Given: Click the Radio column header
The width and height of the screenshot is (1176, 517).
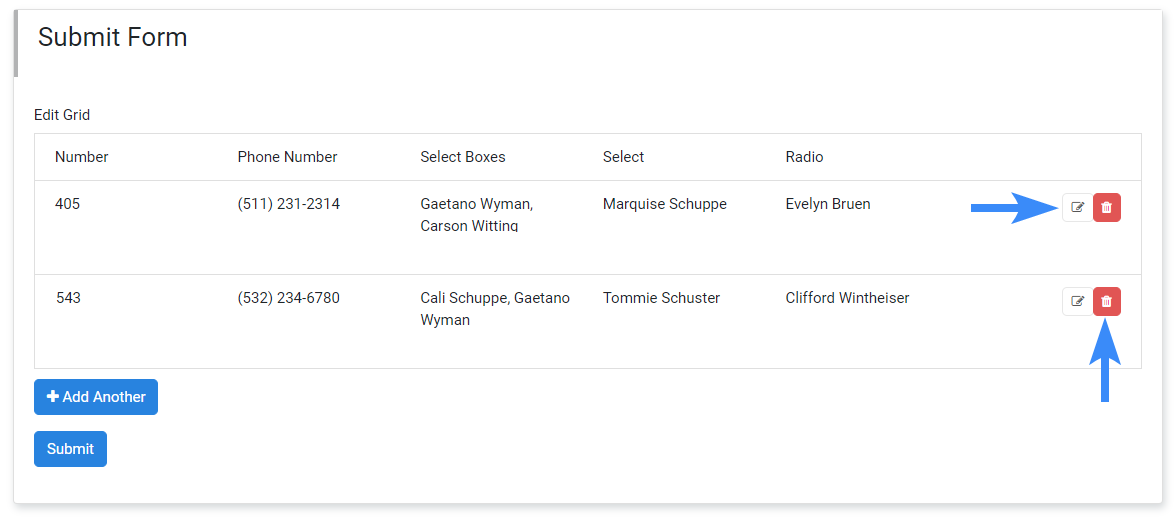Looking at the screenshot, I should tap(804, 157).
